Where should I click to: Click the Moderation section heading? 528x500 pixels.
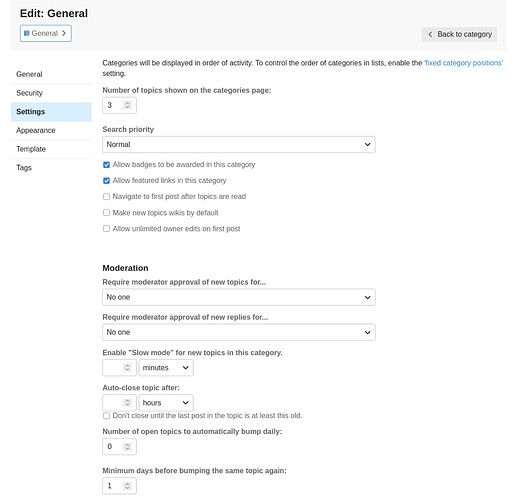[x=125, y=268]
